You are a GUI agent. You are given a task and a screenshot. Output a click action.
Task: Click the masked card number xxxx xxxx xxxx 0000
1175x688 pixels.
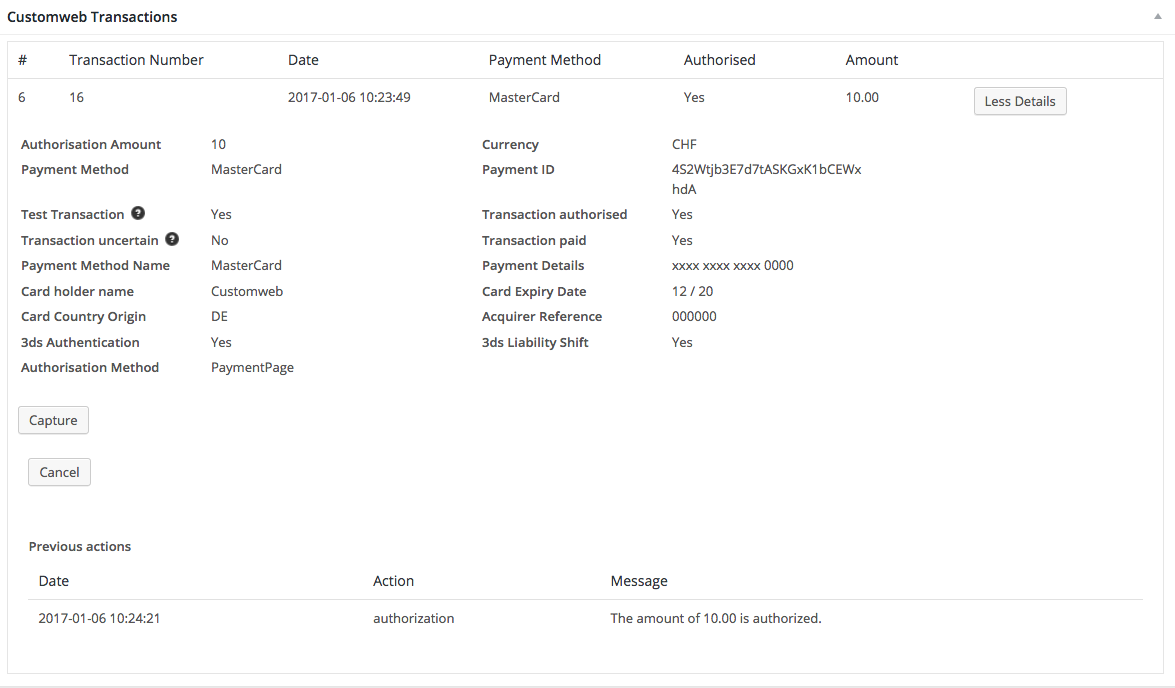point(732,266)
